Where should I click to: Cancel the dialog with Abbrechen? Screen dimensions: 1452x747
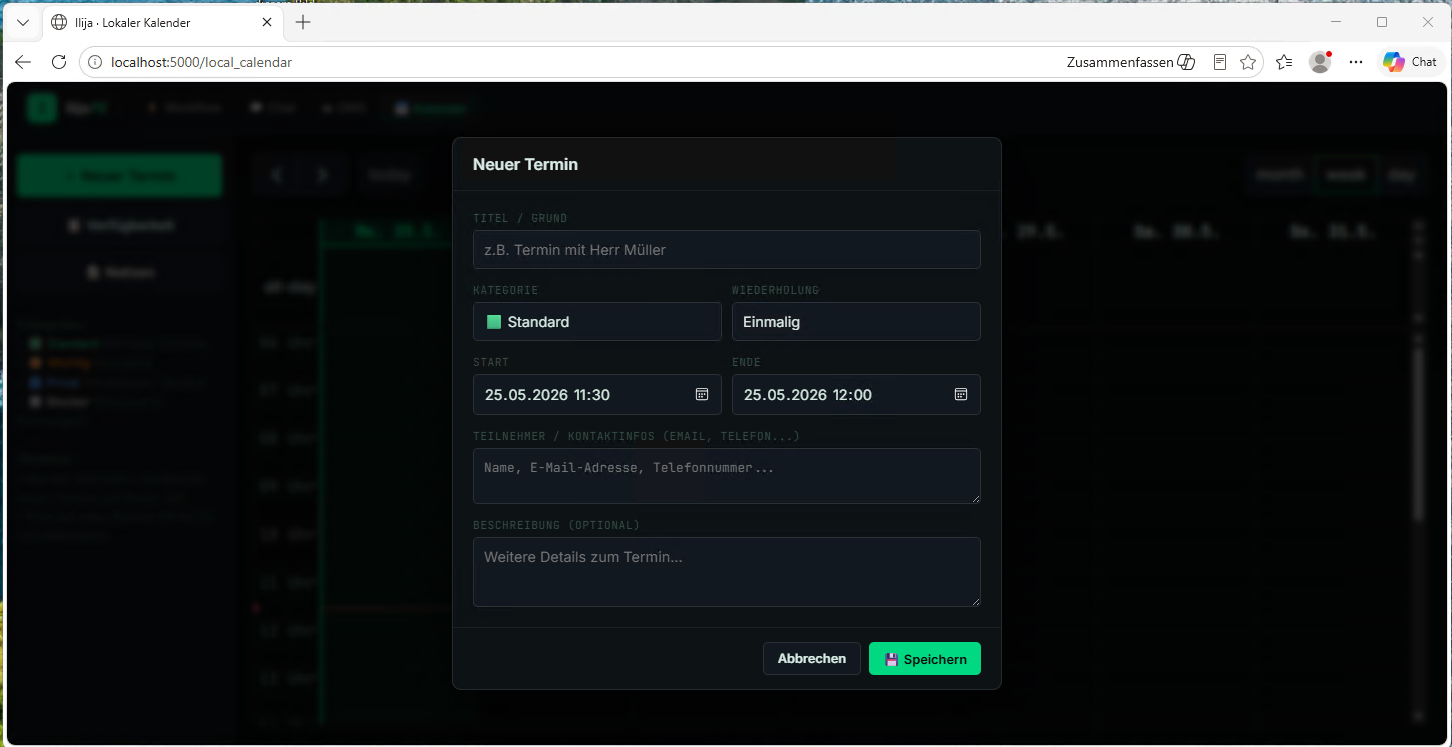(812, 659)
